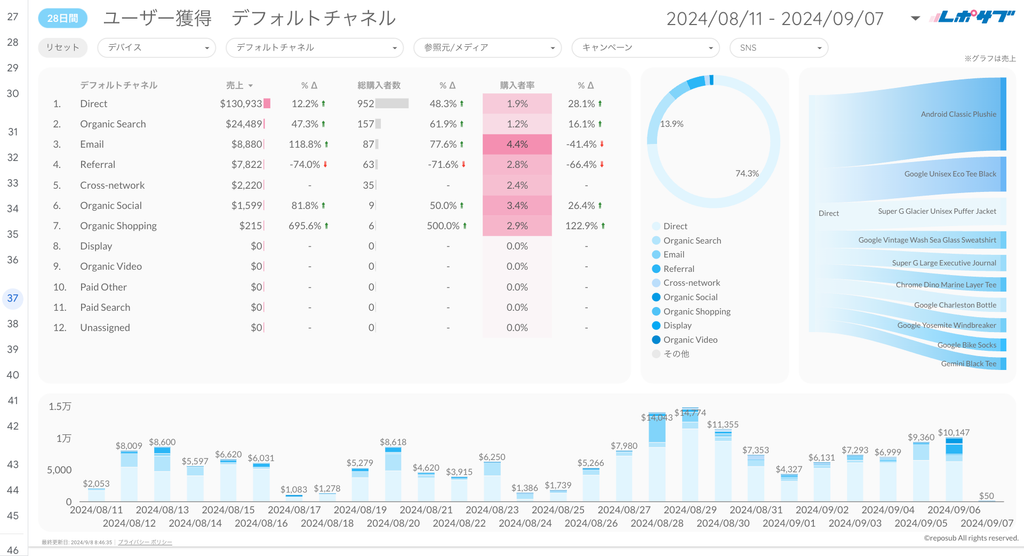Click the 28日間 period button
1024x556 pixels.
pos(63,18)
